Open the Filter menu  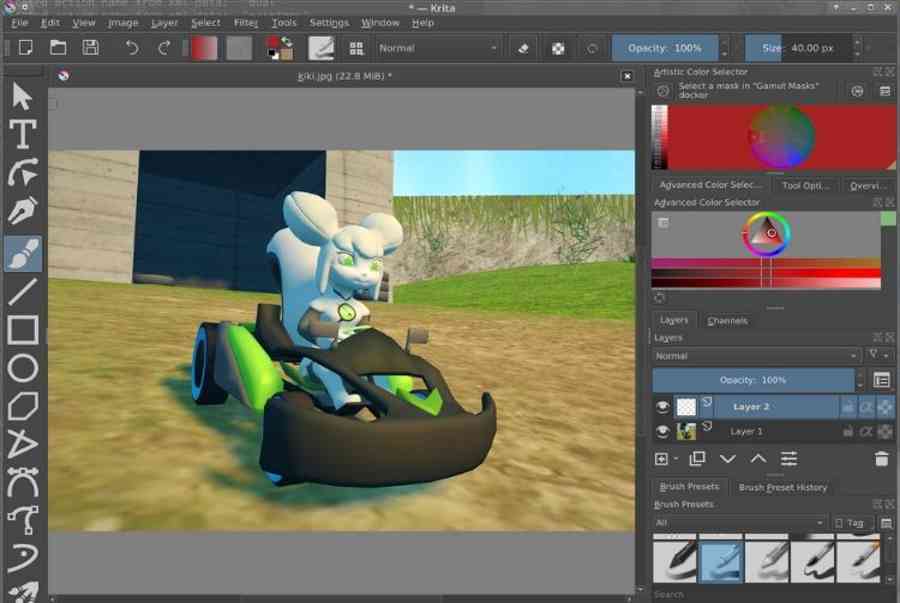pos(245,22)
